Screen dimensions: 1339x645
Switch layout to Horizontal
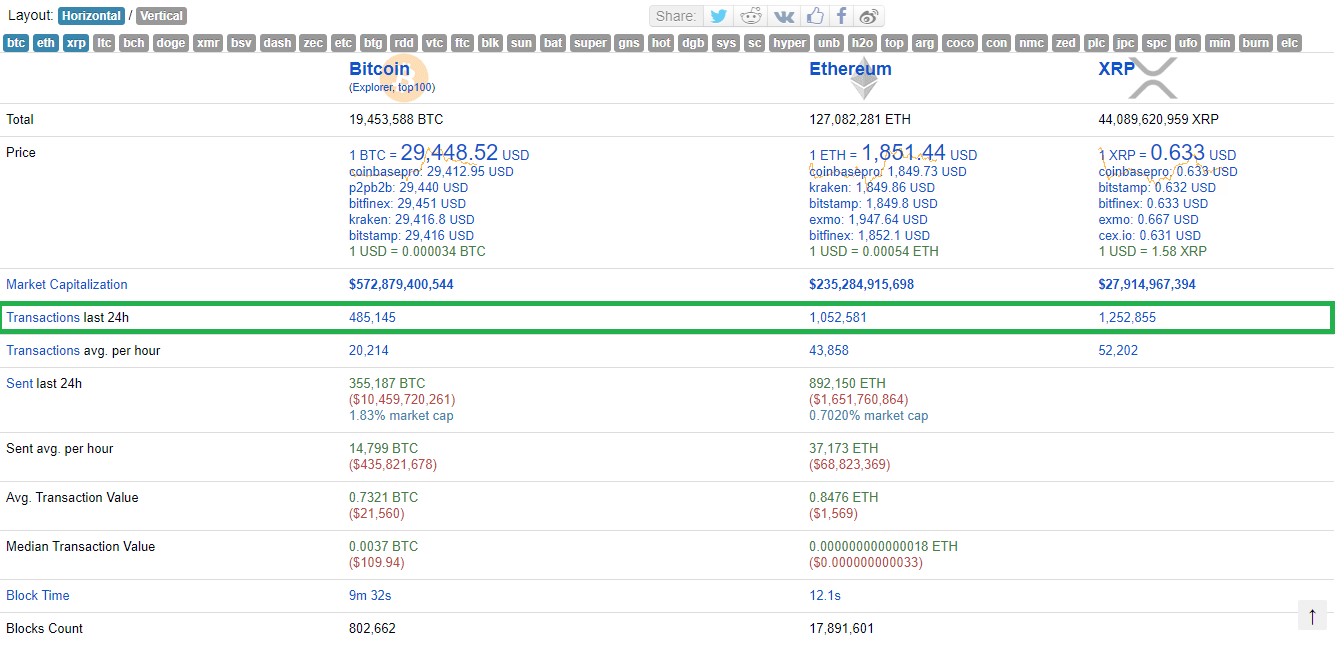92,16
